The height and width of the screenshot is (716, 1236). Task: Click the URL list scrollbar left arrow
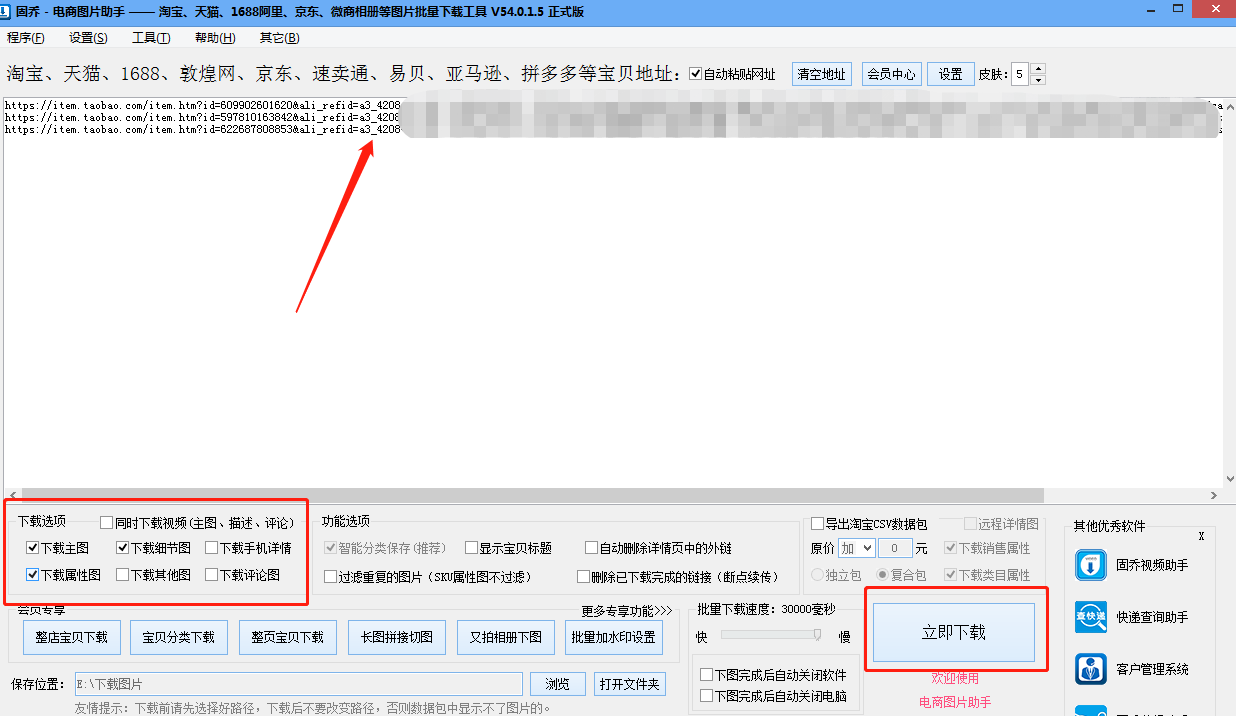pyautogui.click(x=11, y=496)
